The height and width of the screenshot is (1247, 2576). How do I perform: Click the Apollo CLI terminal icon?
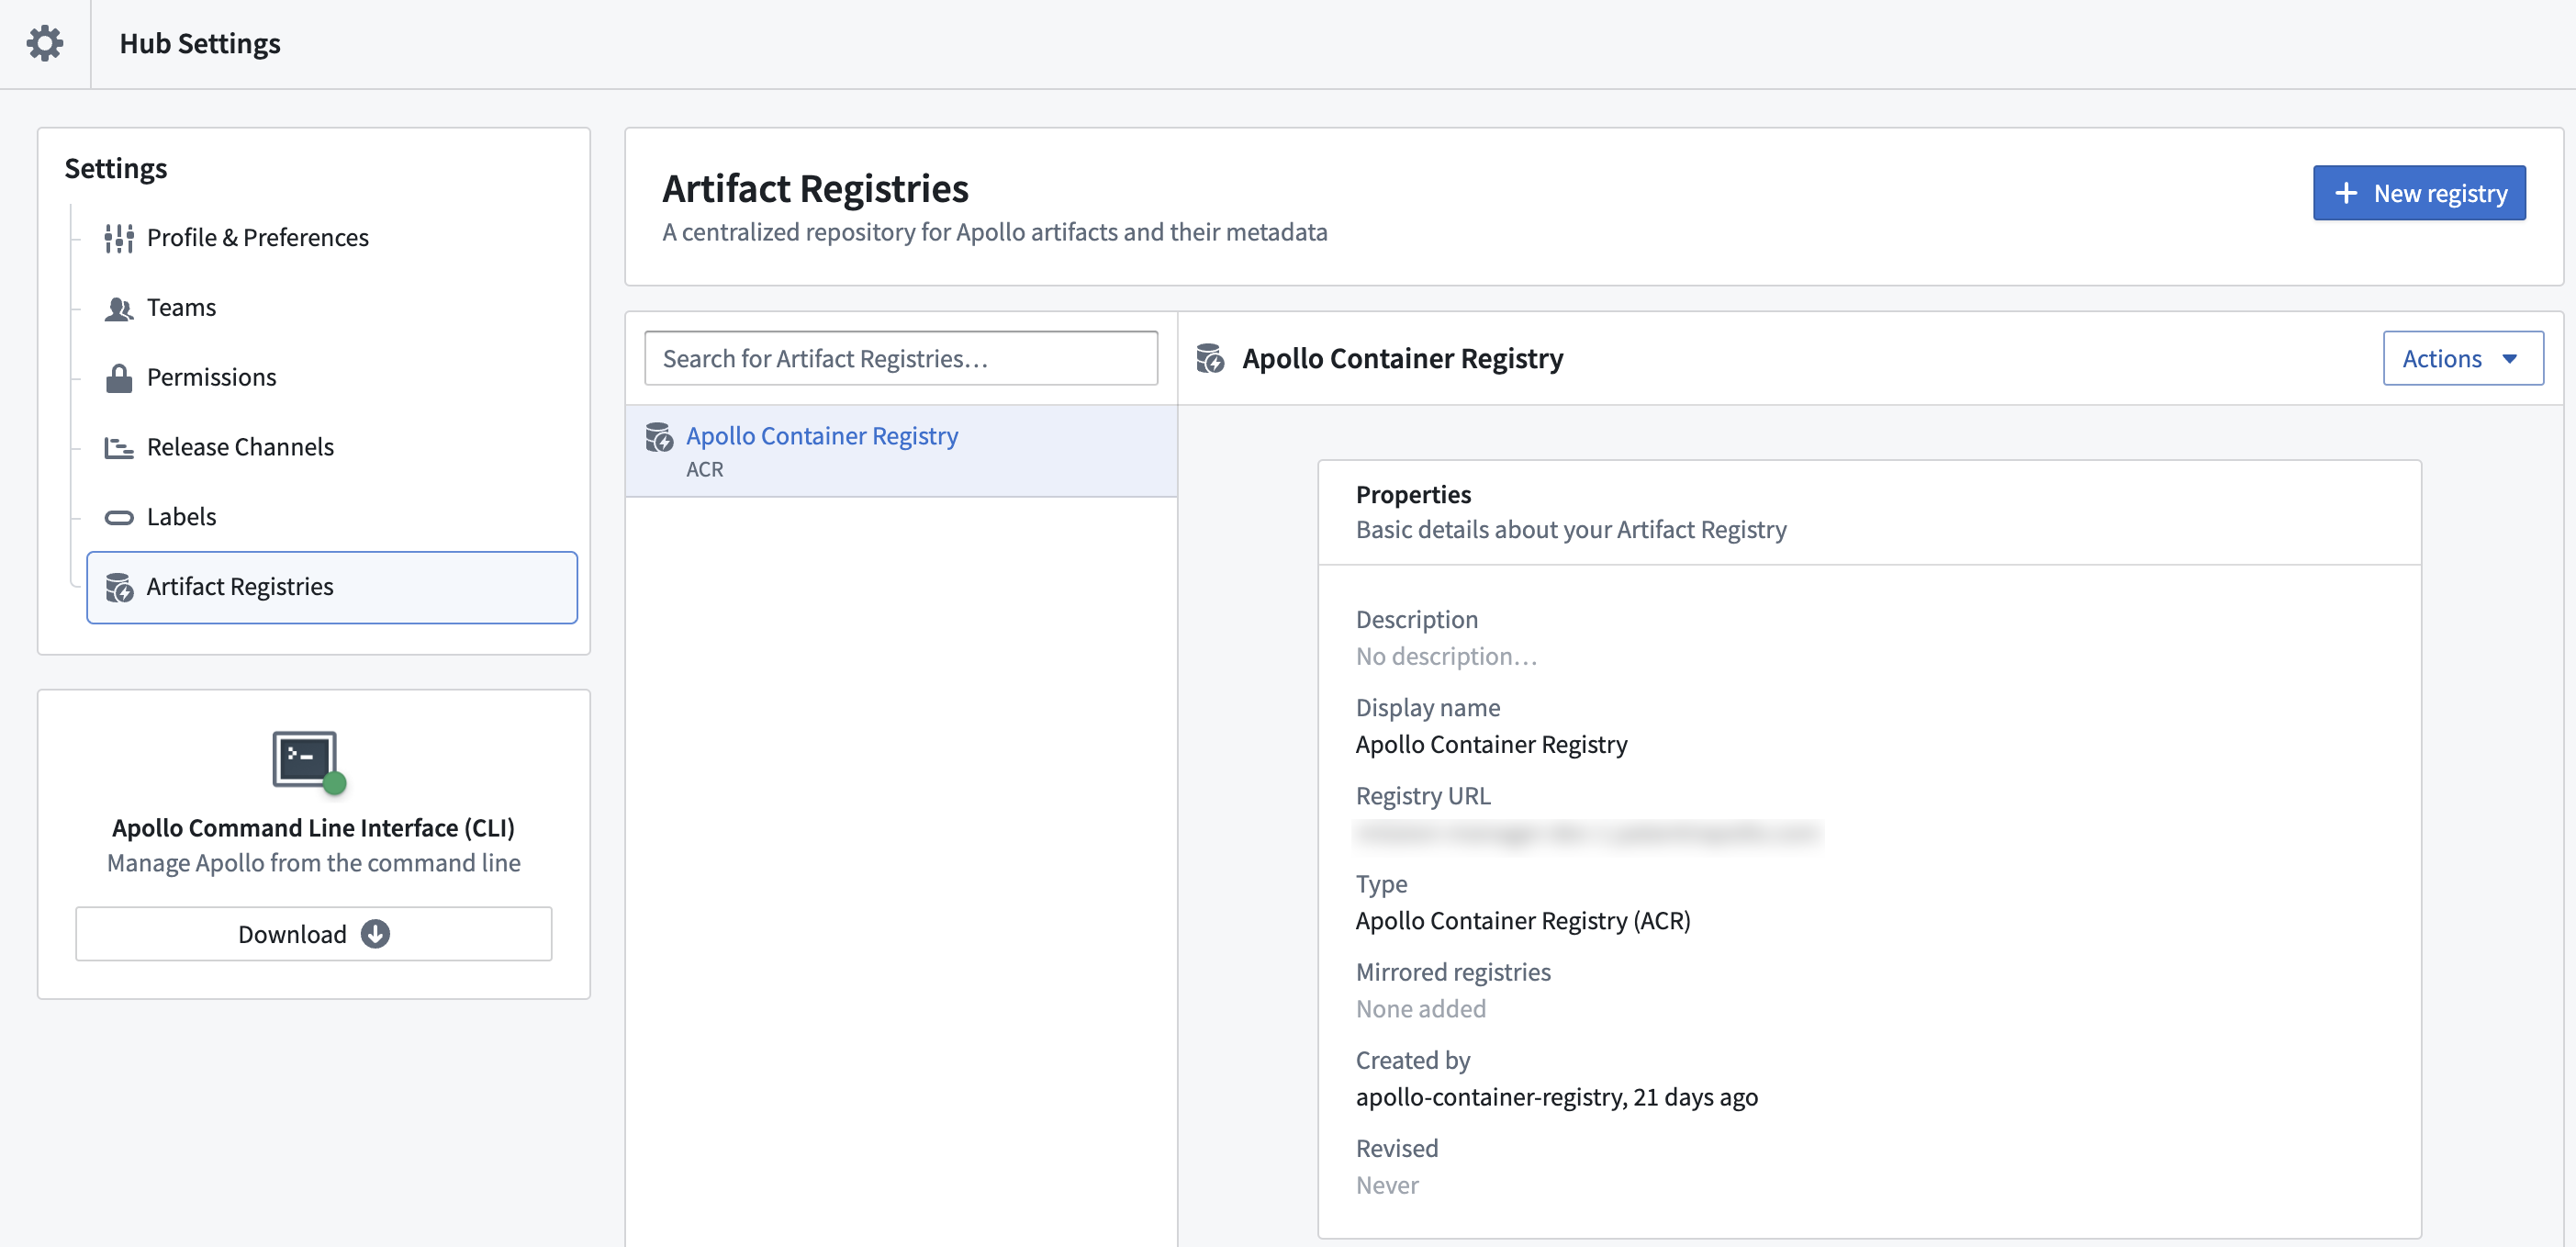pos(309,761)
